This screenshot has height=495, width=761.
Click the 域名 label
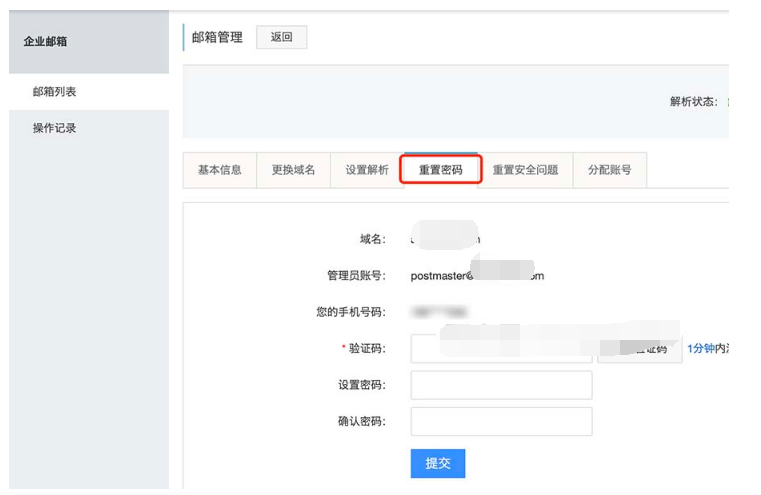point(373,239)
